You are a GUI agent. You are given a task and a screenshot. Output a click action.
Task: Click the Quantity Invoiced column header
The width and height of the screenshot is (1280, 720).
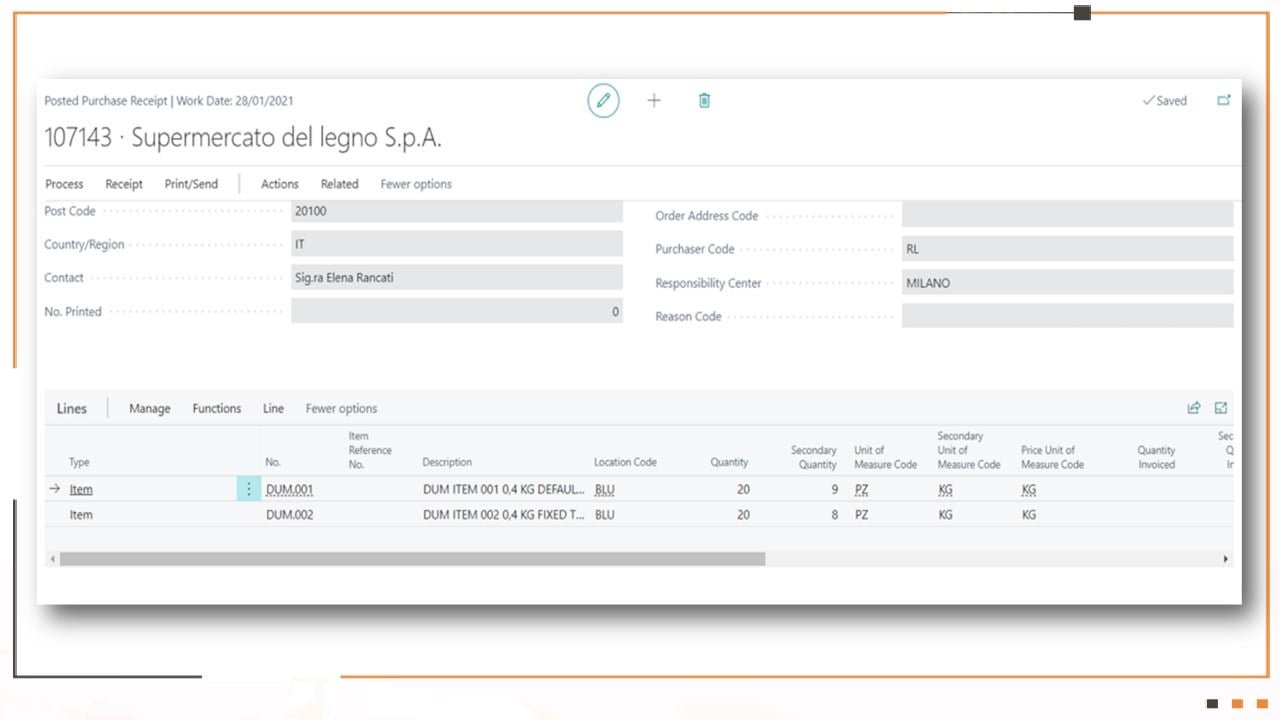[1156, 457]
